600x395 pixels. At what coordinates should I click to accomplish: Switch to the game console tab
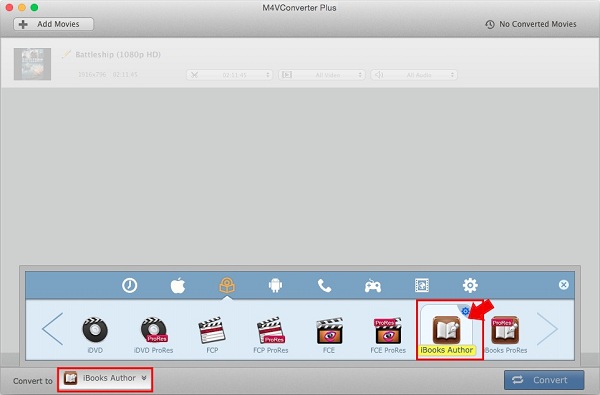(373, 286)
